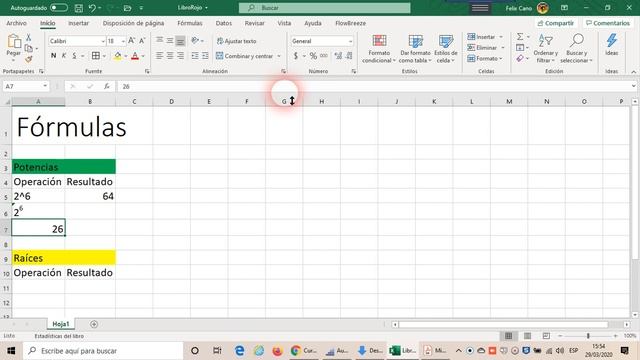Increase font size with the larger A icon
640x360 pixels.
(x=131, y=41)
